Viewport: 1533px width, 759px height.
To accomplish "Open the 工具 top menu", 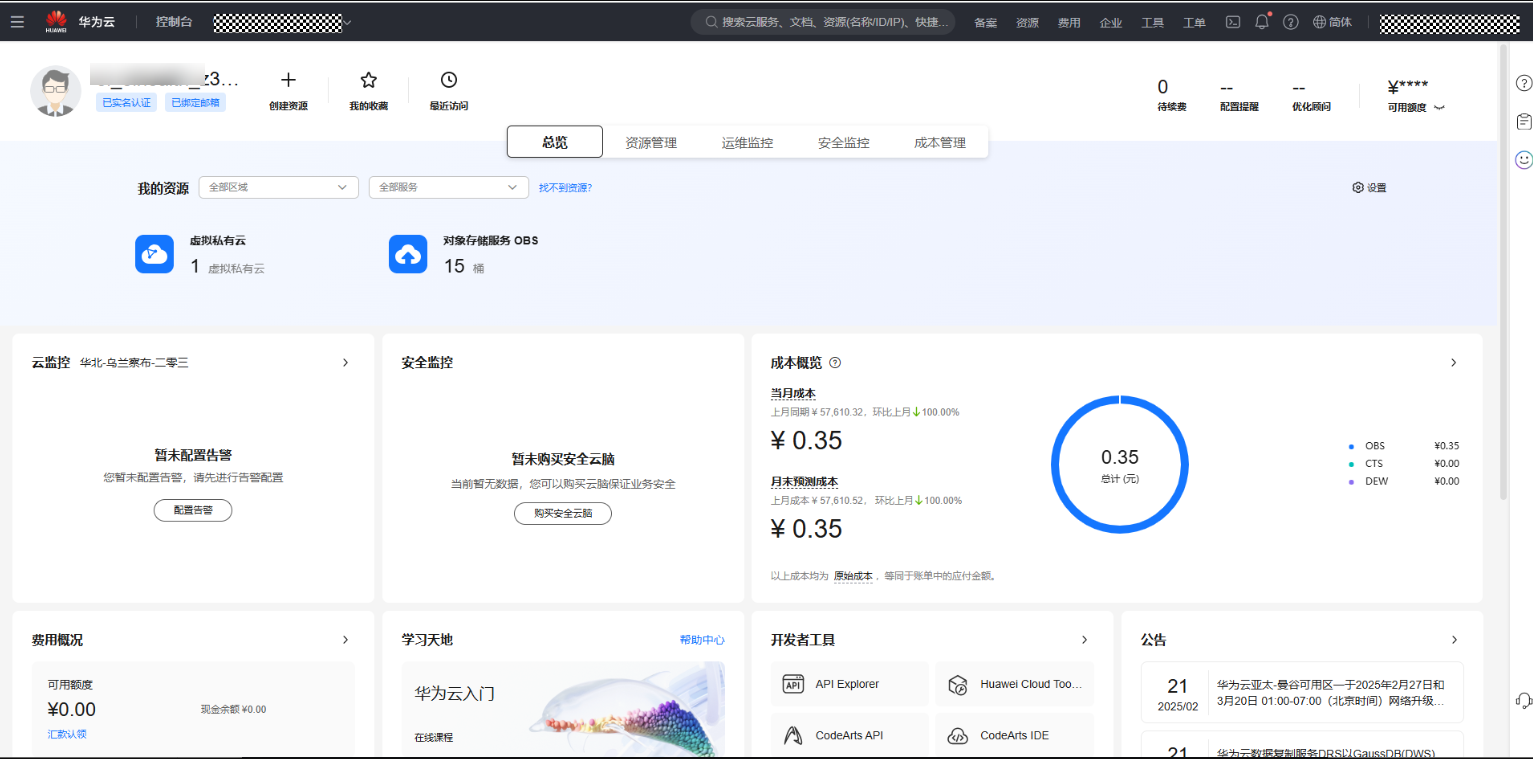I will tap(1153, 22).
